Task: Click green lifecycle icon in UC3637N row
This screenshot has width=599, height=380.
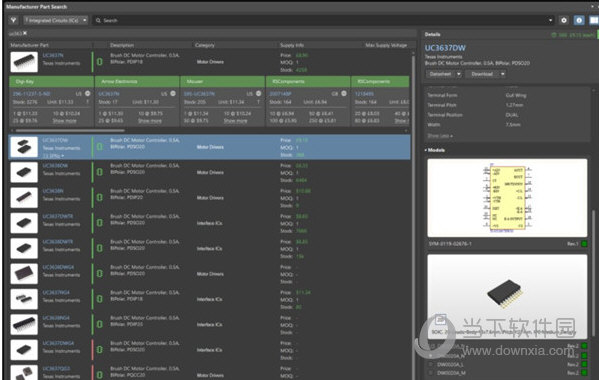Action: (100, 61)
